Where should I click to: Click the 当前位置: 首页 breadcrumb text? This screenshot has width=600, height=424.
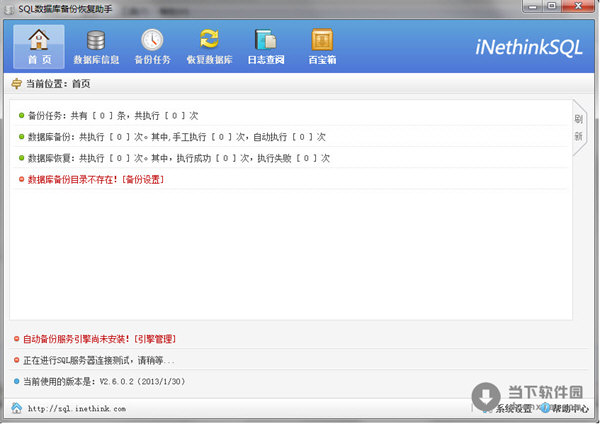coord(58,84)
